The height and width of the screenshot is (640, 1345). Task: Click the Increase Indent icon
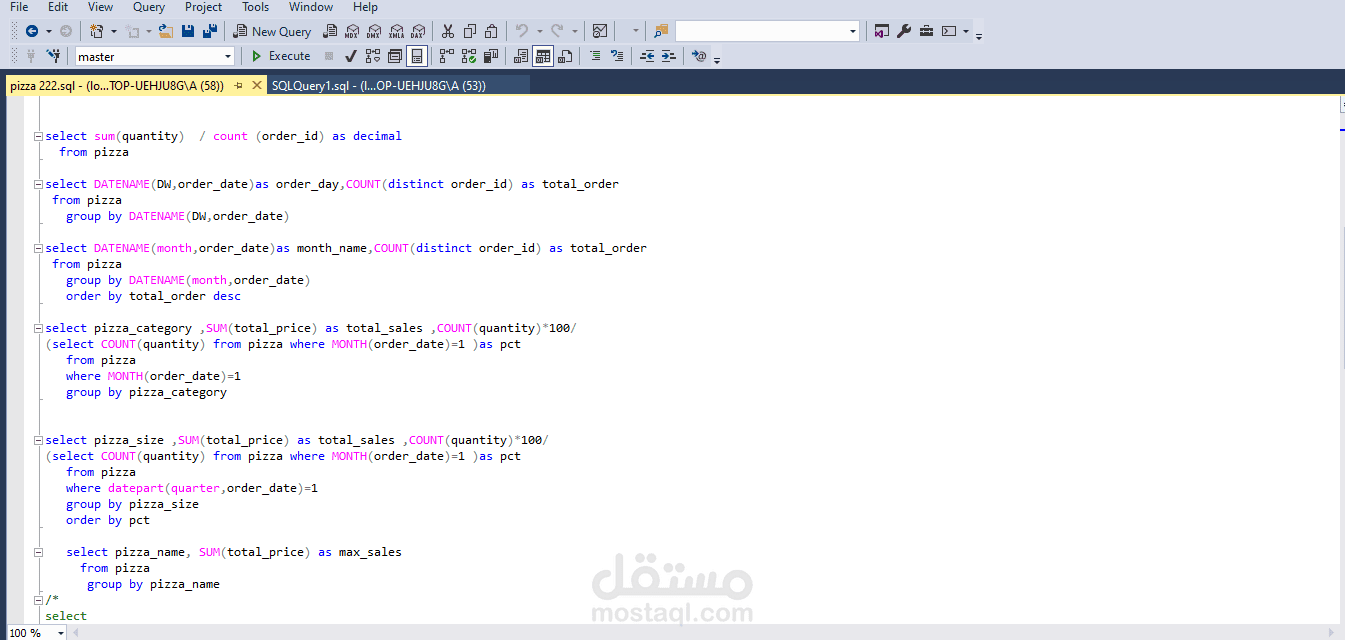tap(668, 56)
